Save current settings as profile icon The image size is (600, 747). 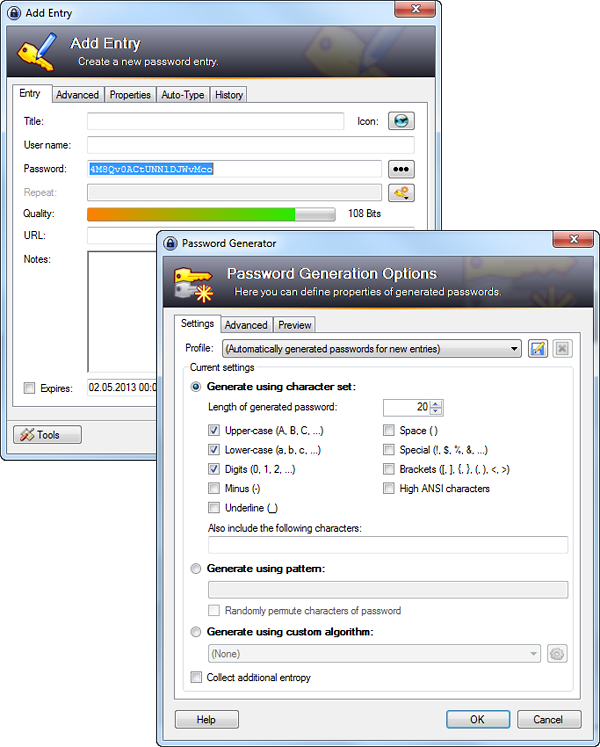[538, 349]
